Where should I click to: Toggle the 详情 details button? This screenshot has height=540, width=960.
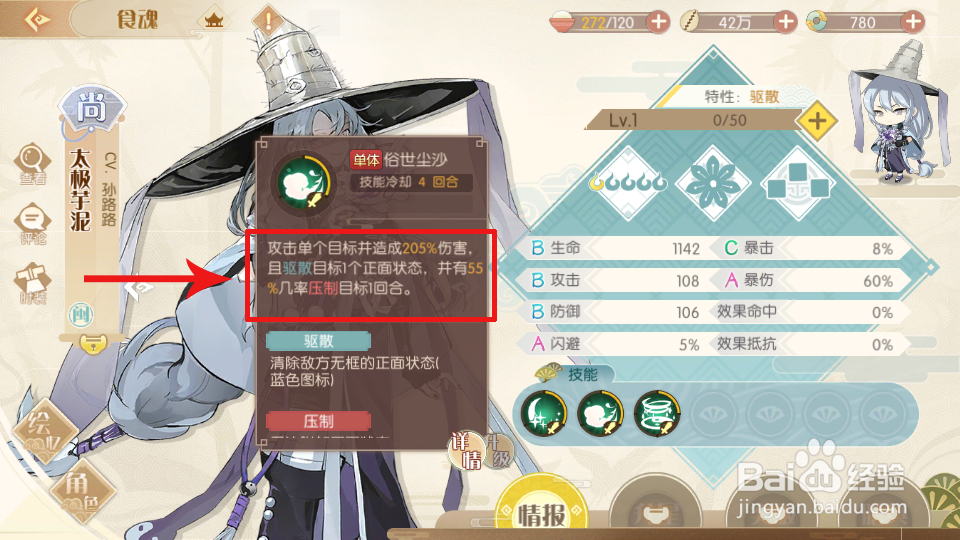[467, 451]
